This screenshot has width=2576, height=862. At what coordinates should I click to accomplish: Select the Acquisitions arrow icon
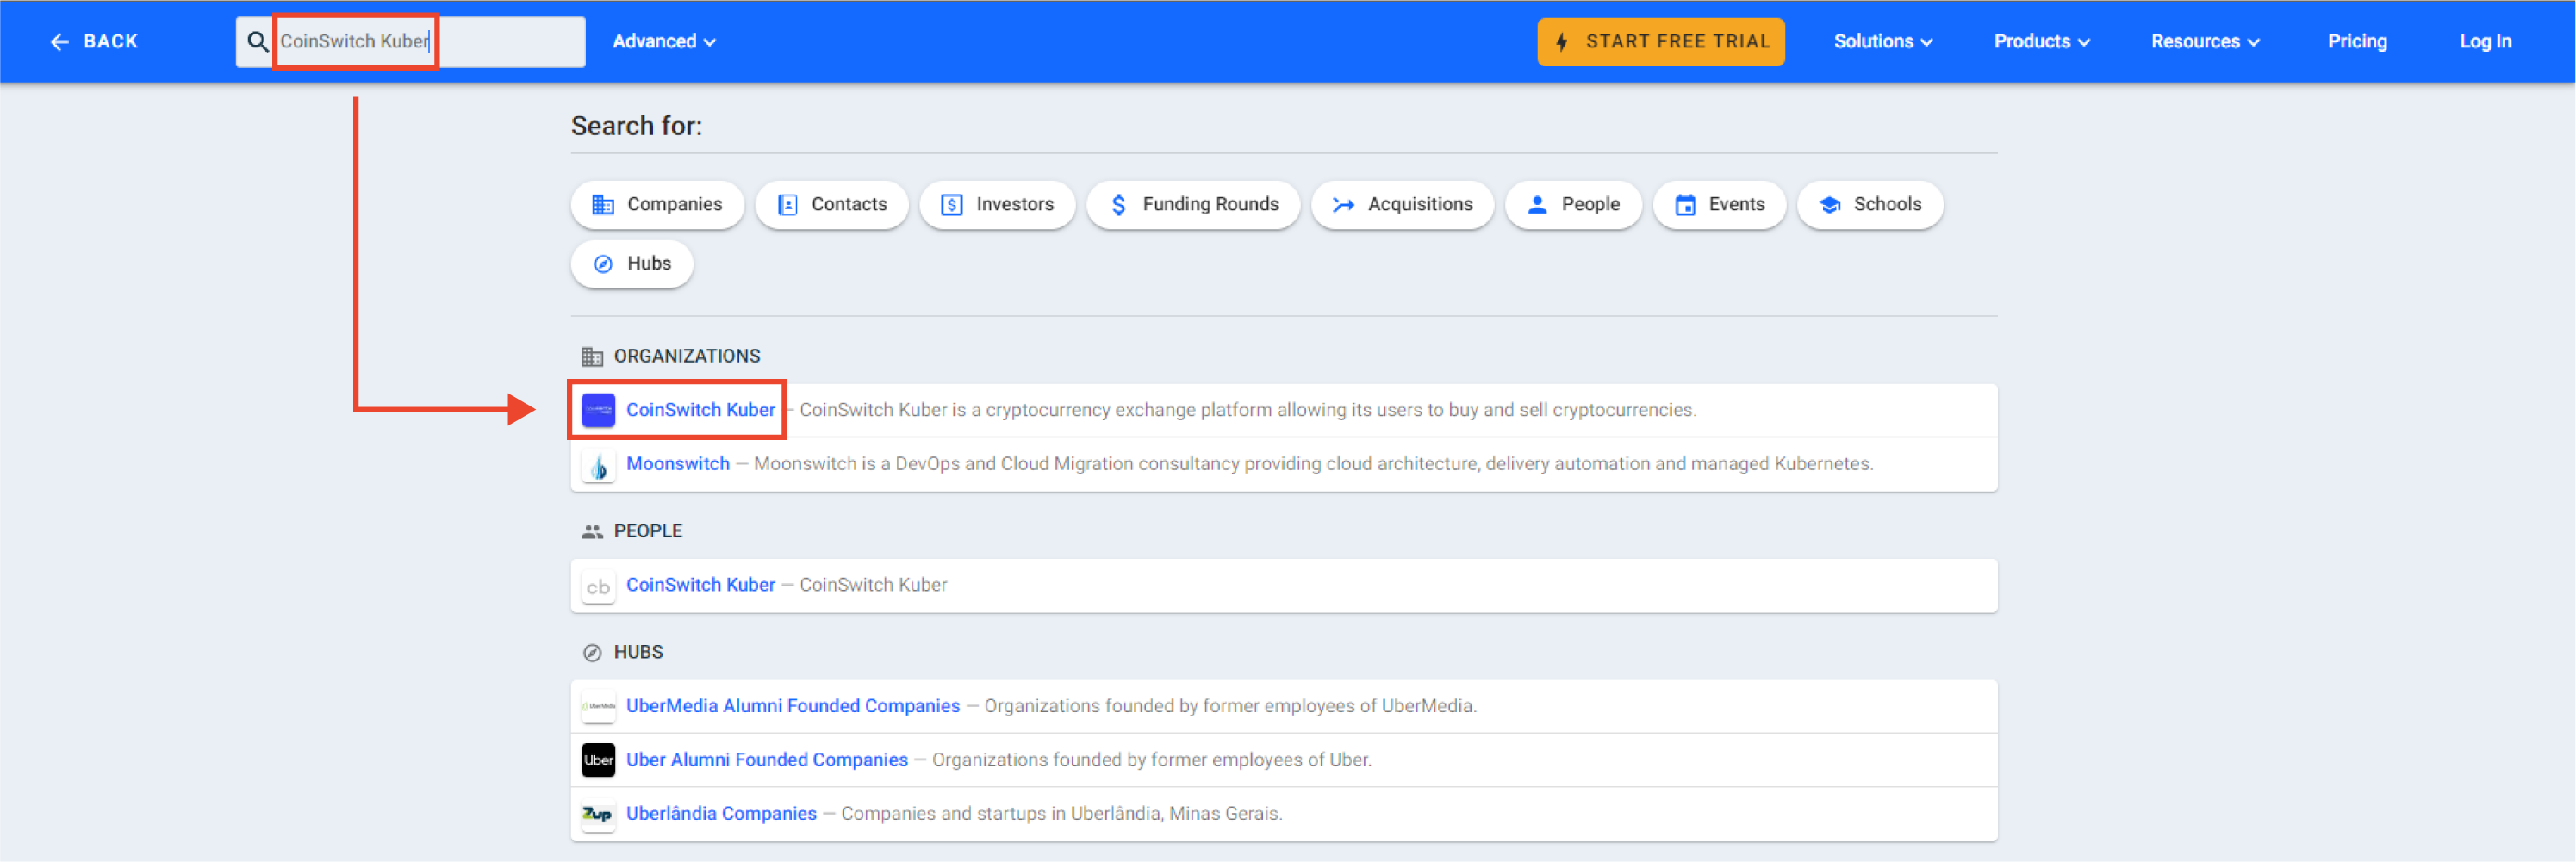pyautogui.click(x=1341, y=204)
